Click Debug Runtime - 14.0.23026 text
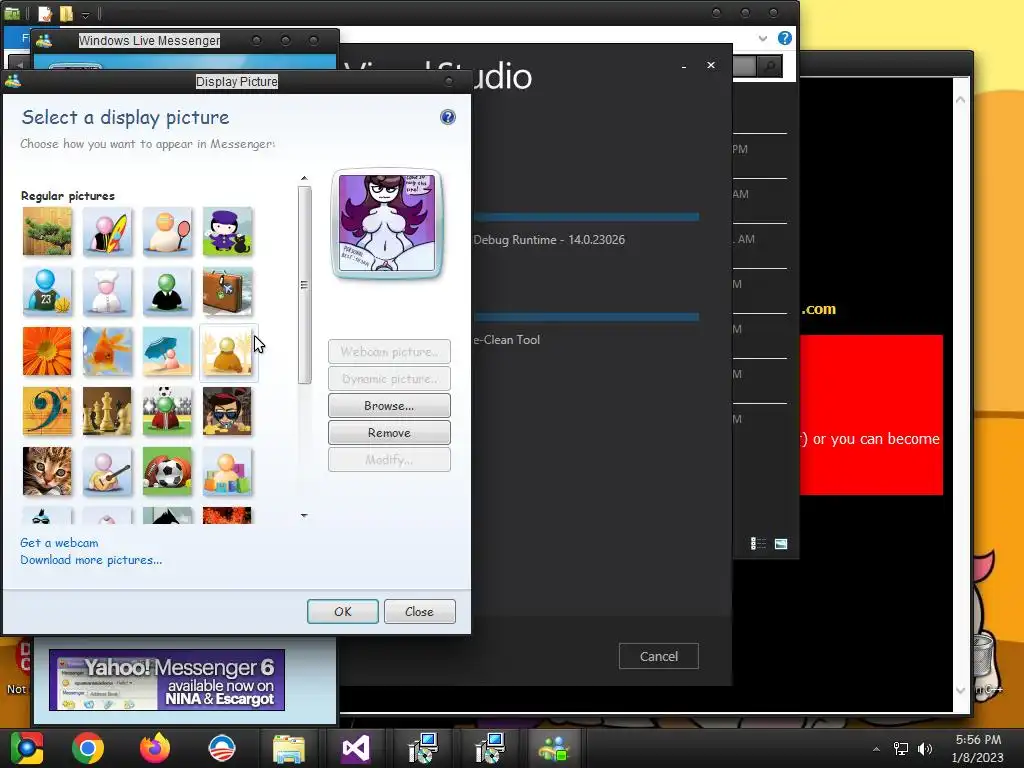Image resolution: width=1024 pixels, height=768 pixels. coord(549,240)
